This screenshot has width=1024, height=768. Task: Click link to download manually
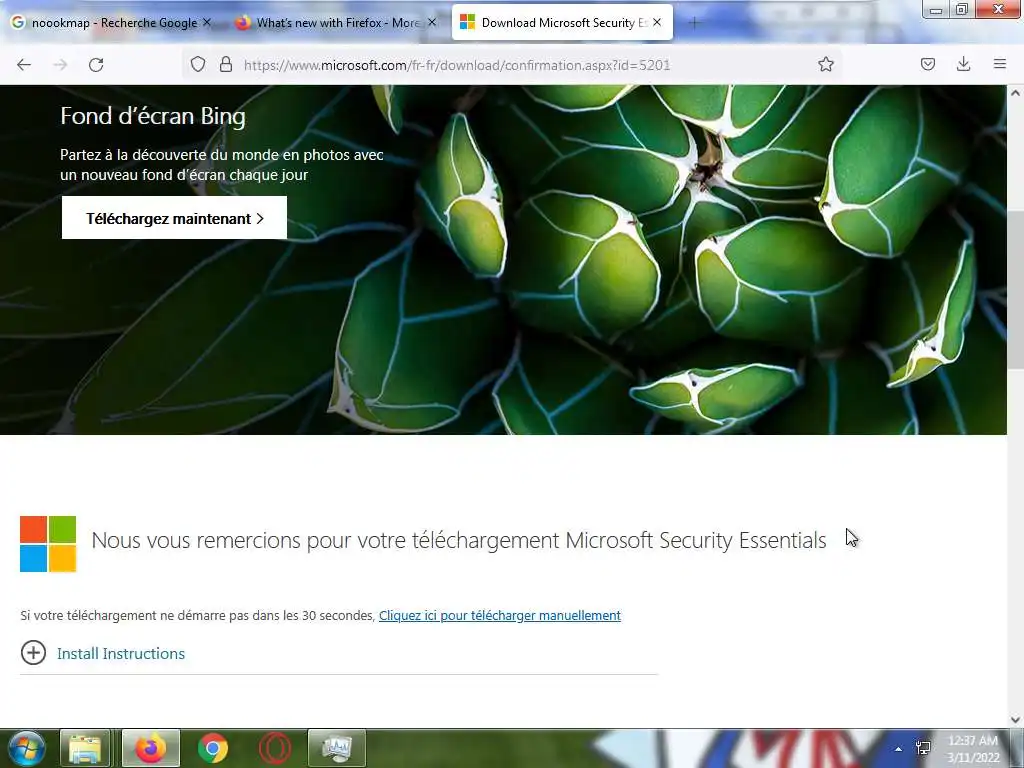(x=500, y=615)
